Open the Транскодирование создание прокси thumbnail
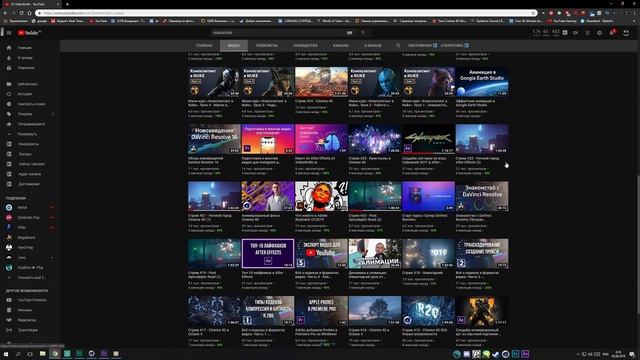This screenshot has width=640, height=360. 482,253
